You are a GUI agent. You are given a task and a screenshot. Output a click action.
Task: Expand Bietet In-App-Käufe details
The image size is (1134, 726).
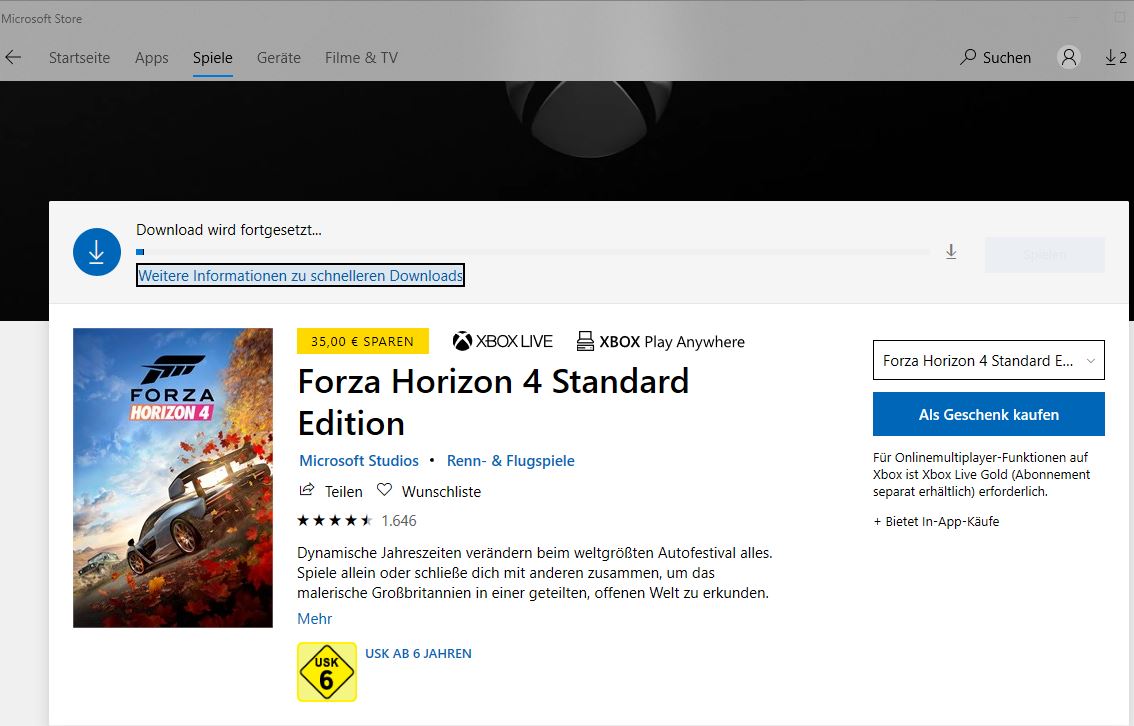(x=935, y=521)
